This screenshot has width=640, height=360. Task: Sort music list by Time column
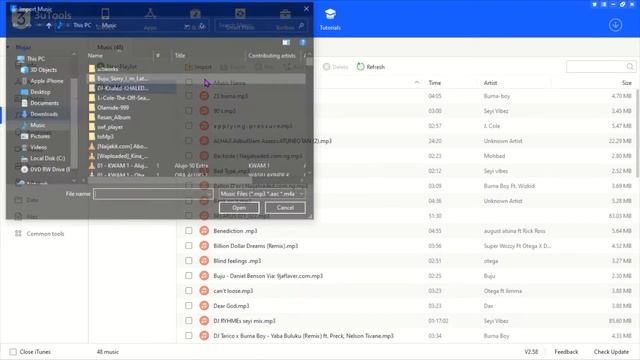[435, 83]
